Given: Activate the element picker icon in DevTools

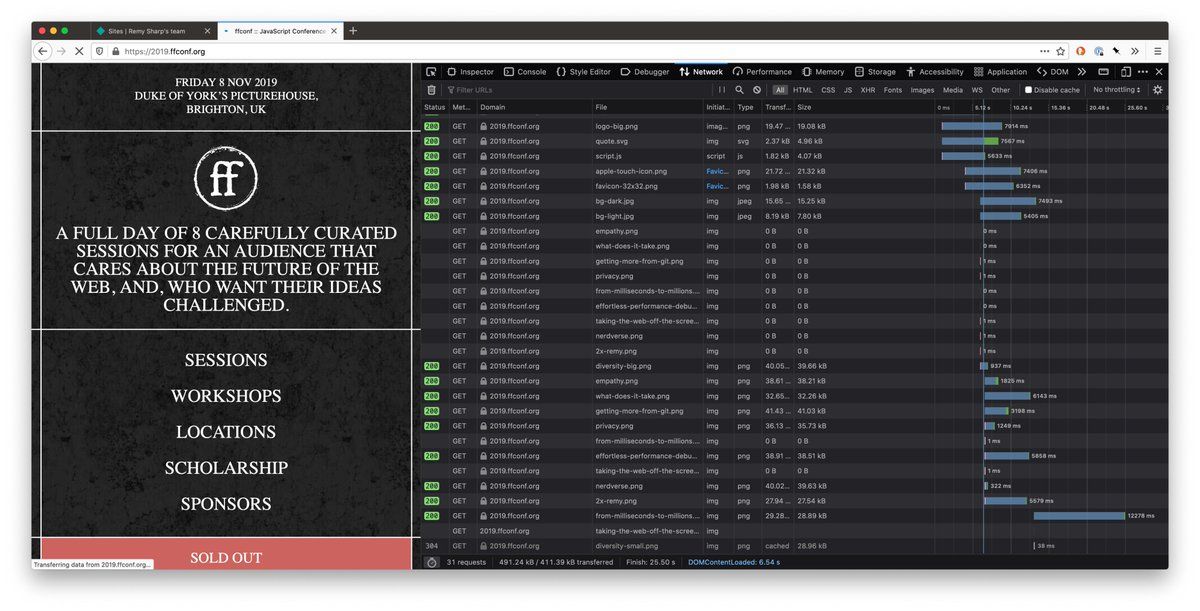Looking at the screenshot, I should pyautogui.click(x=431, y=72).
